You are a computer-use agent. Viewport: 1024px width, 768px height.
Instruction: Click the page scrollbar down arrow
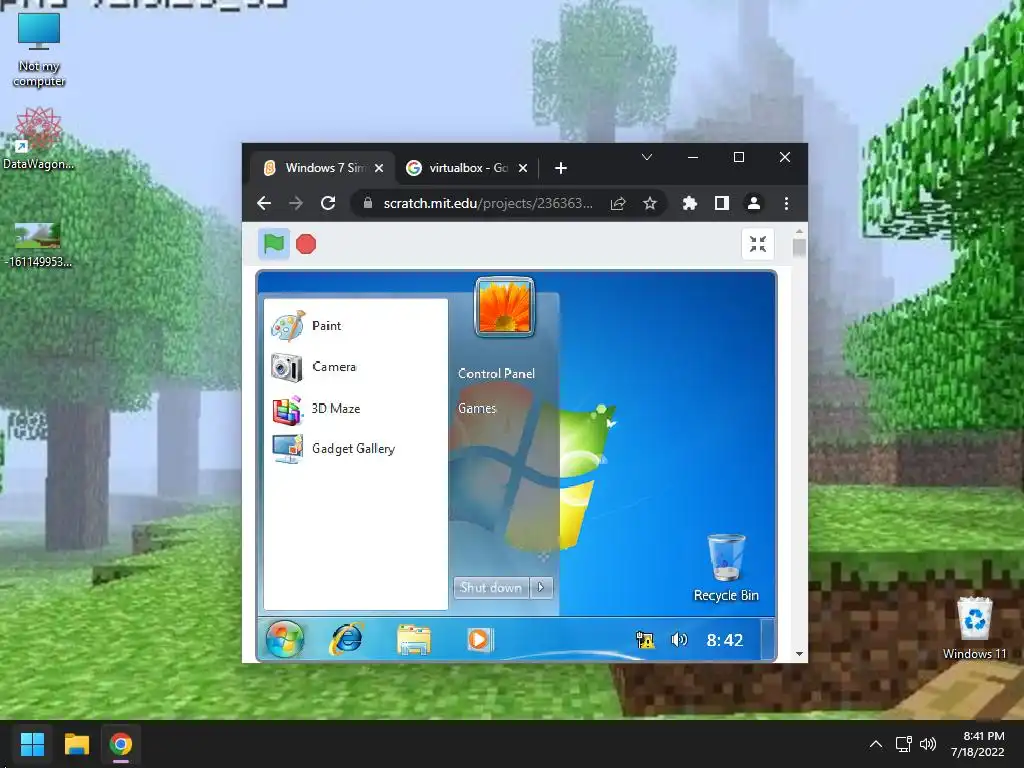tap(799, 654)
